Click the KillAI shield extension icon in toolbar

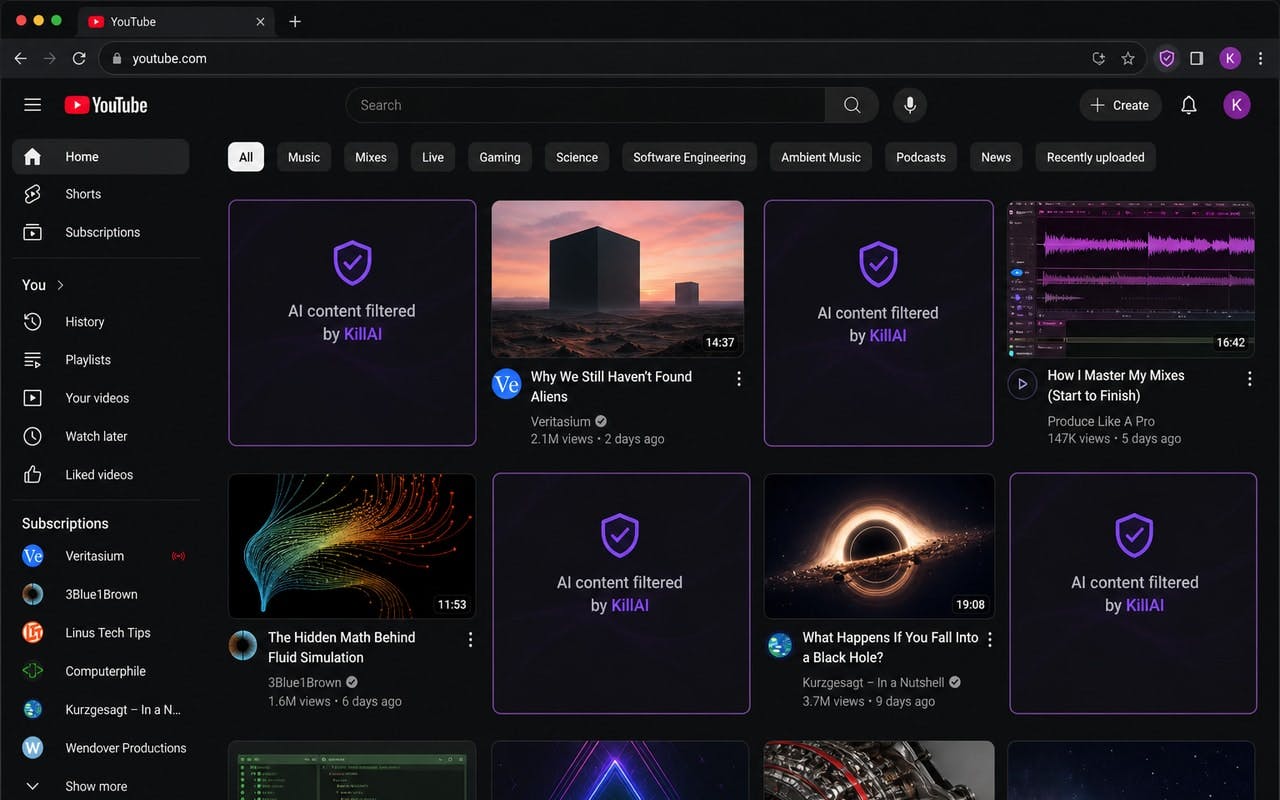point(1166,58)
